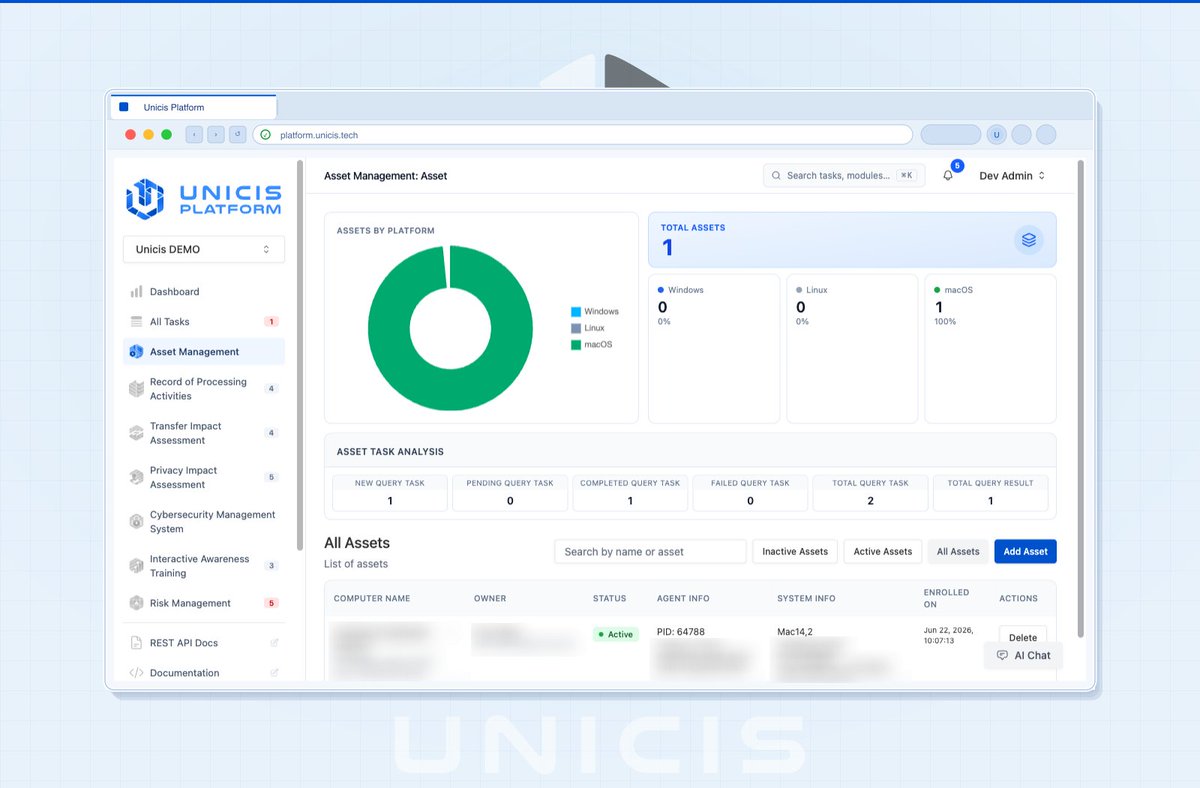This screenshot has width=1200, height=788.
Task: Open the REST API Docs link
Action: coord(204,643)
